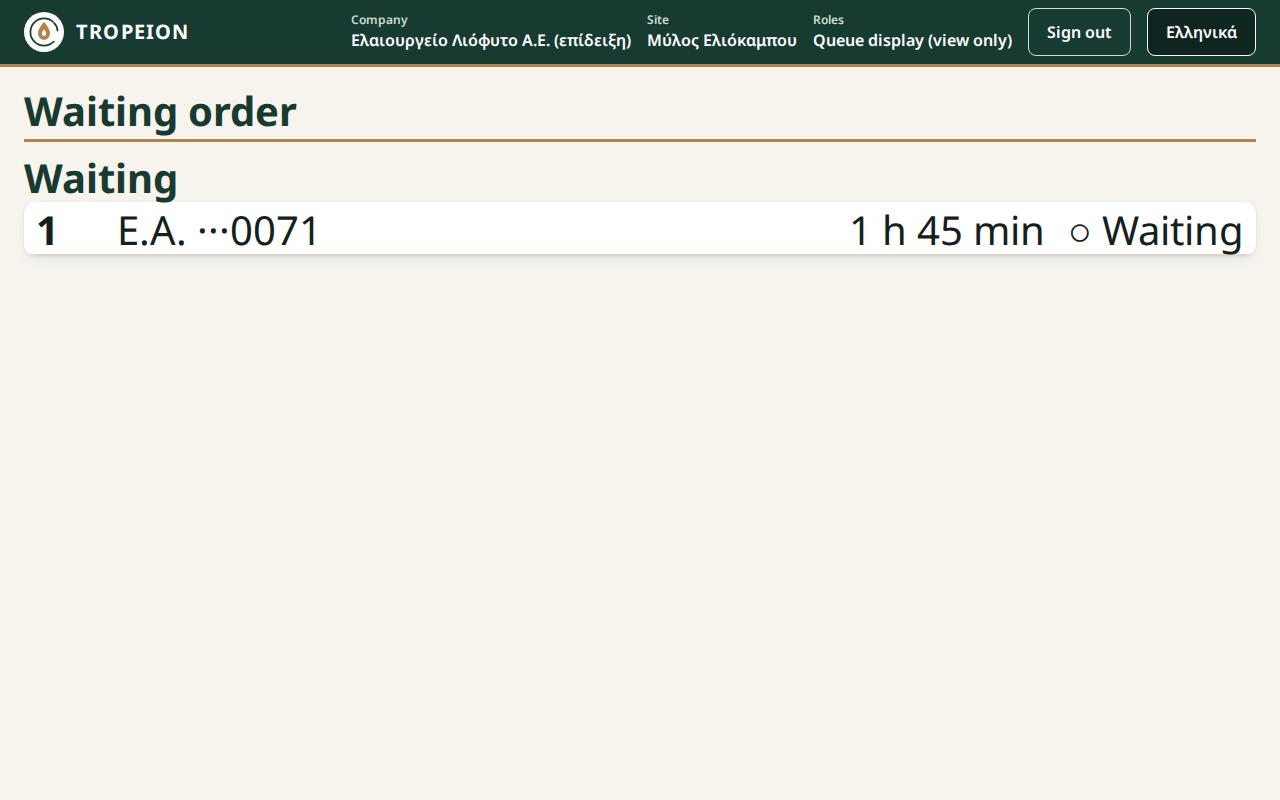Select queue entry E.A. ···0071
Viewport: 1280px width, 800px height.
(640, 229)
